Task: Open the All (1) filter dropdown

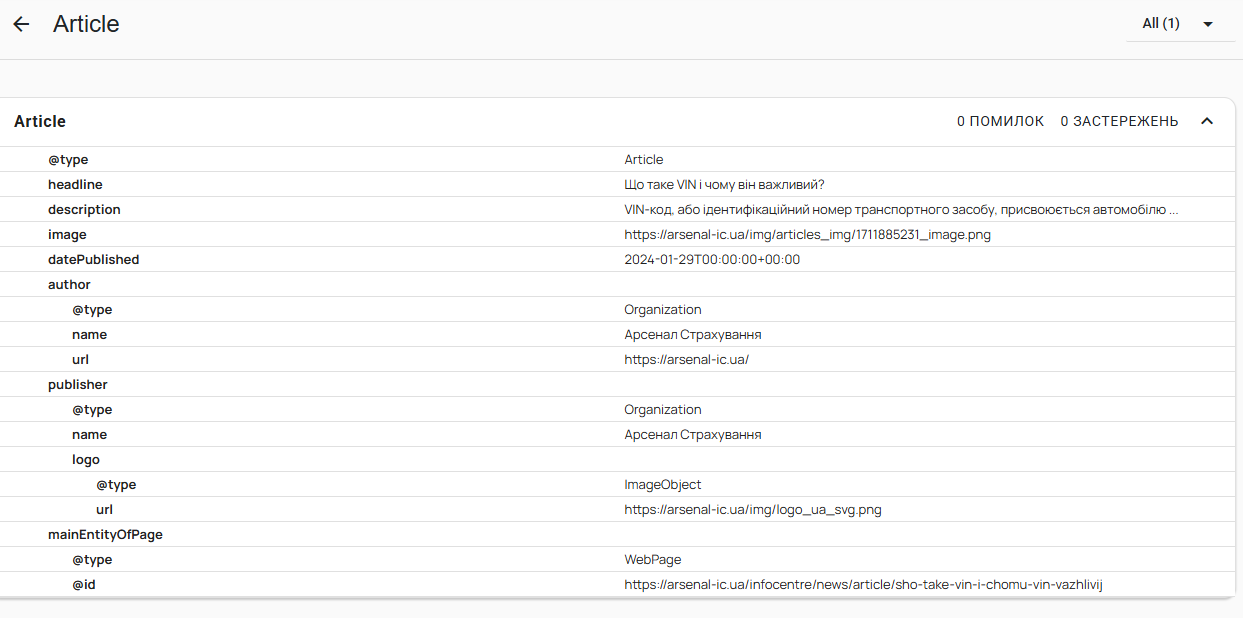Action: pyautogui.click(x=1177, y=24)
